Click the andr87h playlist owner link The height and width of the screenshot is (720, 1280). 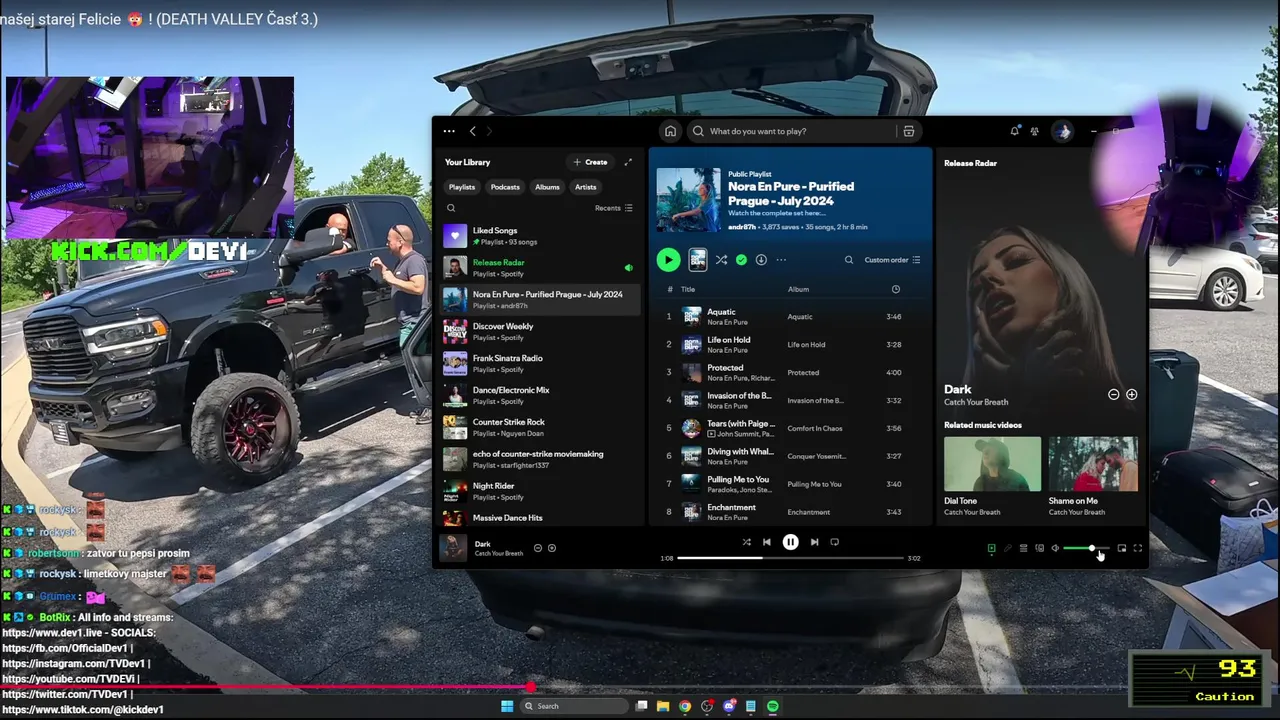743,227
